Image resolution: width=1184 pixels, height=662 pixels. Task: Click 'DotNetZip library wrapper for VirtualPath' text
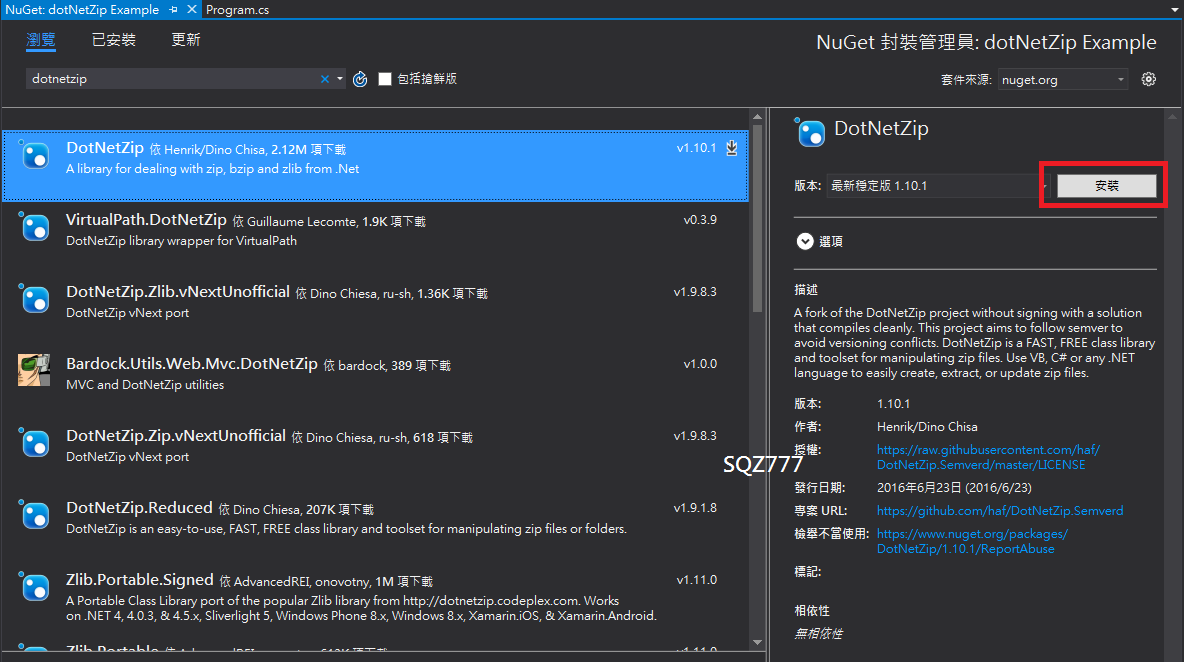tap(181, 241)
